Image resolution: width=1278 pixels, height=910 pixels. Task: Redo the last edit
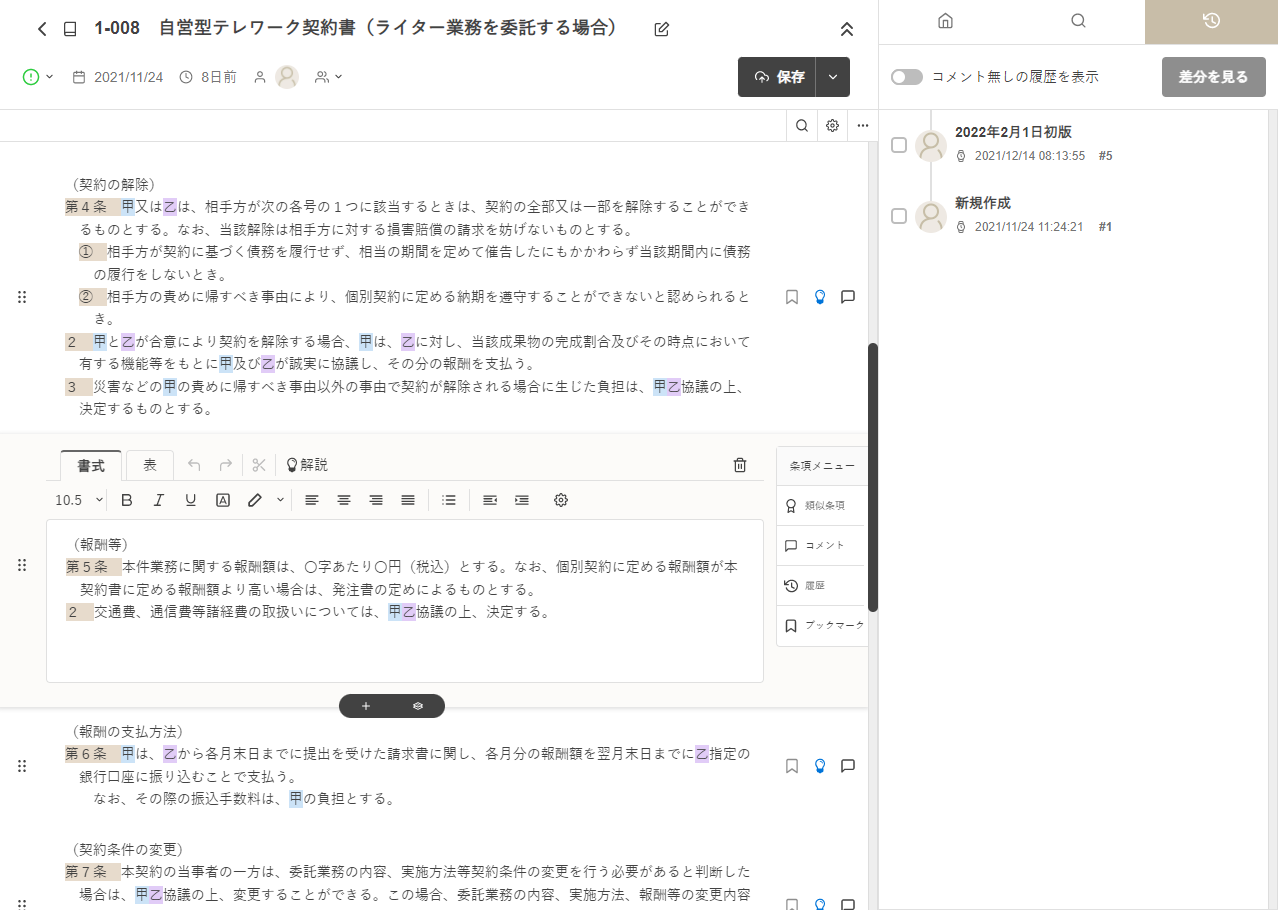tap(226, 465)
